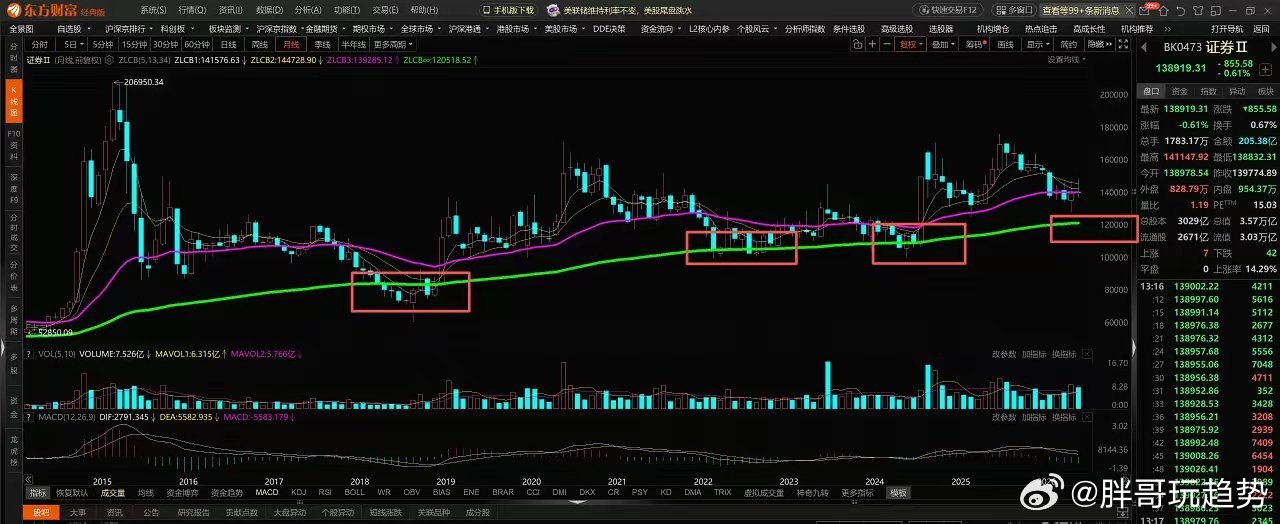Toggle the 筹码 chip distribution
Viewport: 1280px width, 524px height.
tap(976, 45)
